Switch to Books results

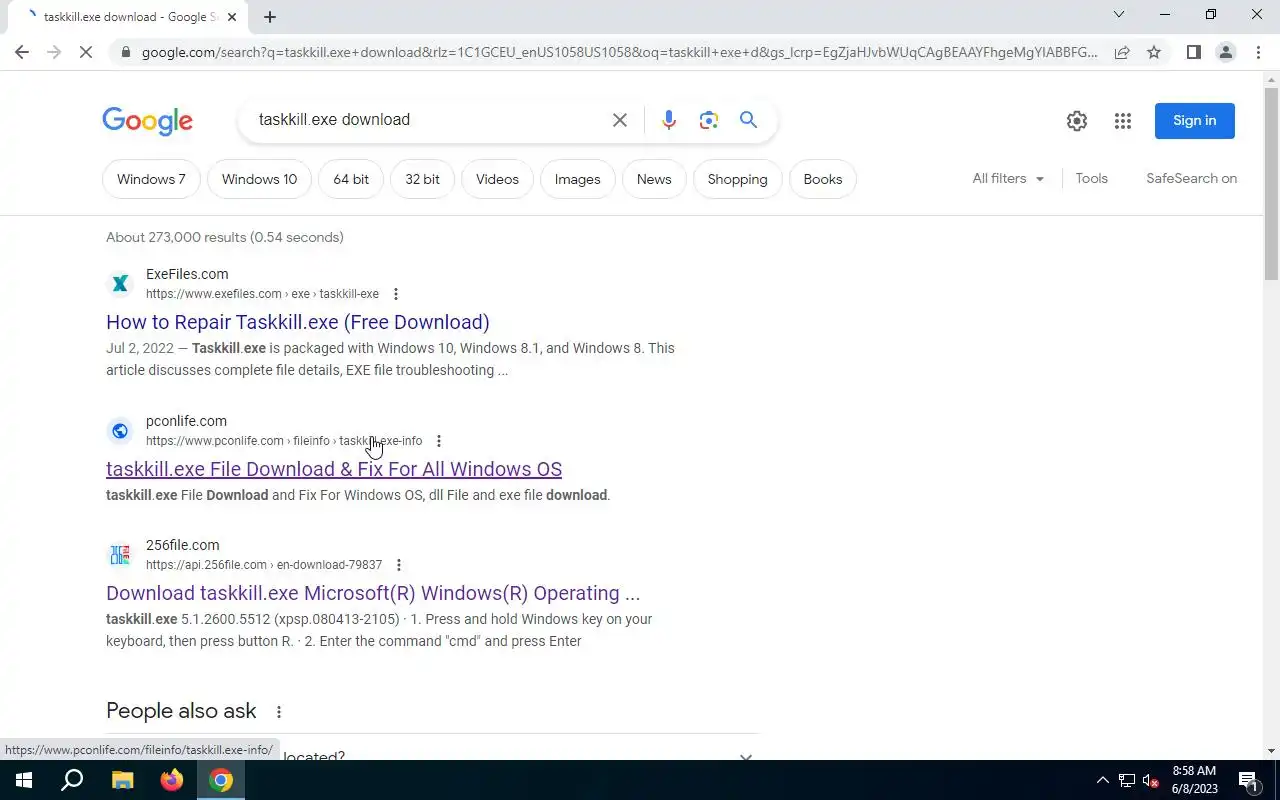[x=823, y=180]
